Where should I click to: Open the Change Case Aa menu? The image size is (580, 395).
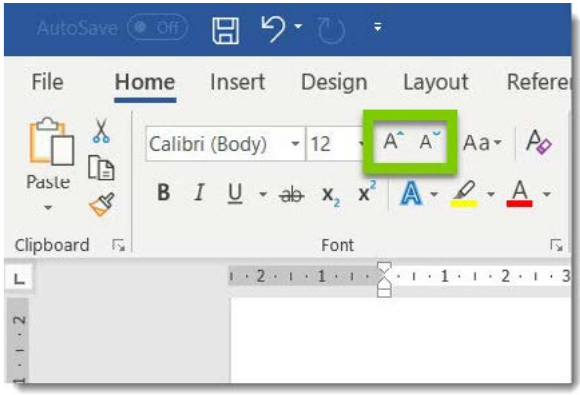tap(482, 142)
